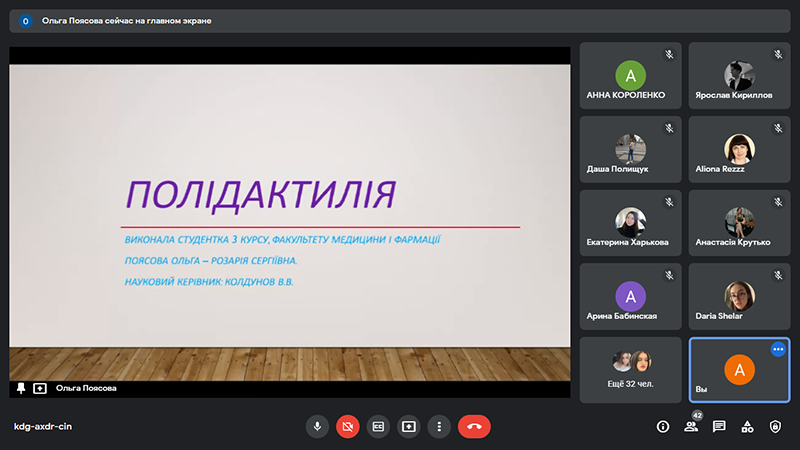Viewport: 800px width, 450px height.
Task: Open host controls shield icon
Action: click(x=775, y=426)
